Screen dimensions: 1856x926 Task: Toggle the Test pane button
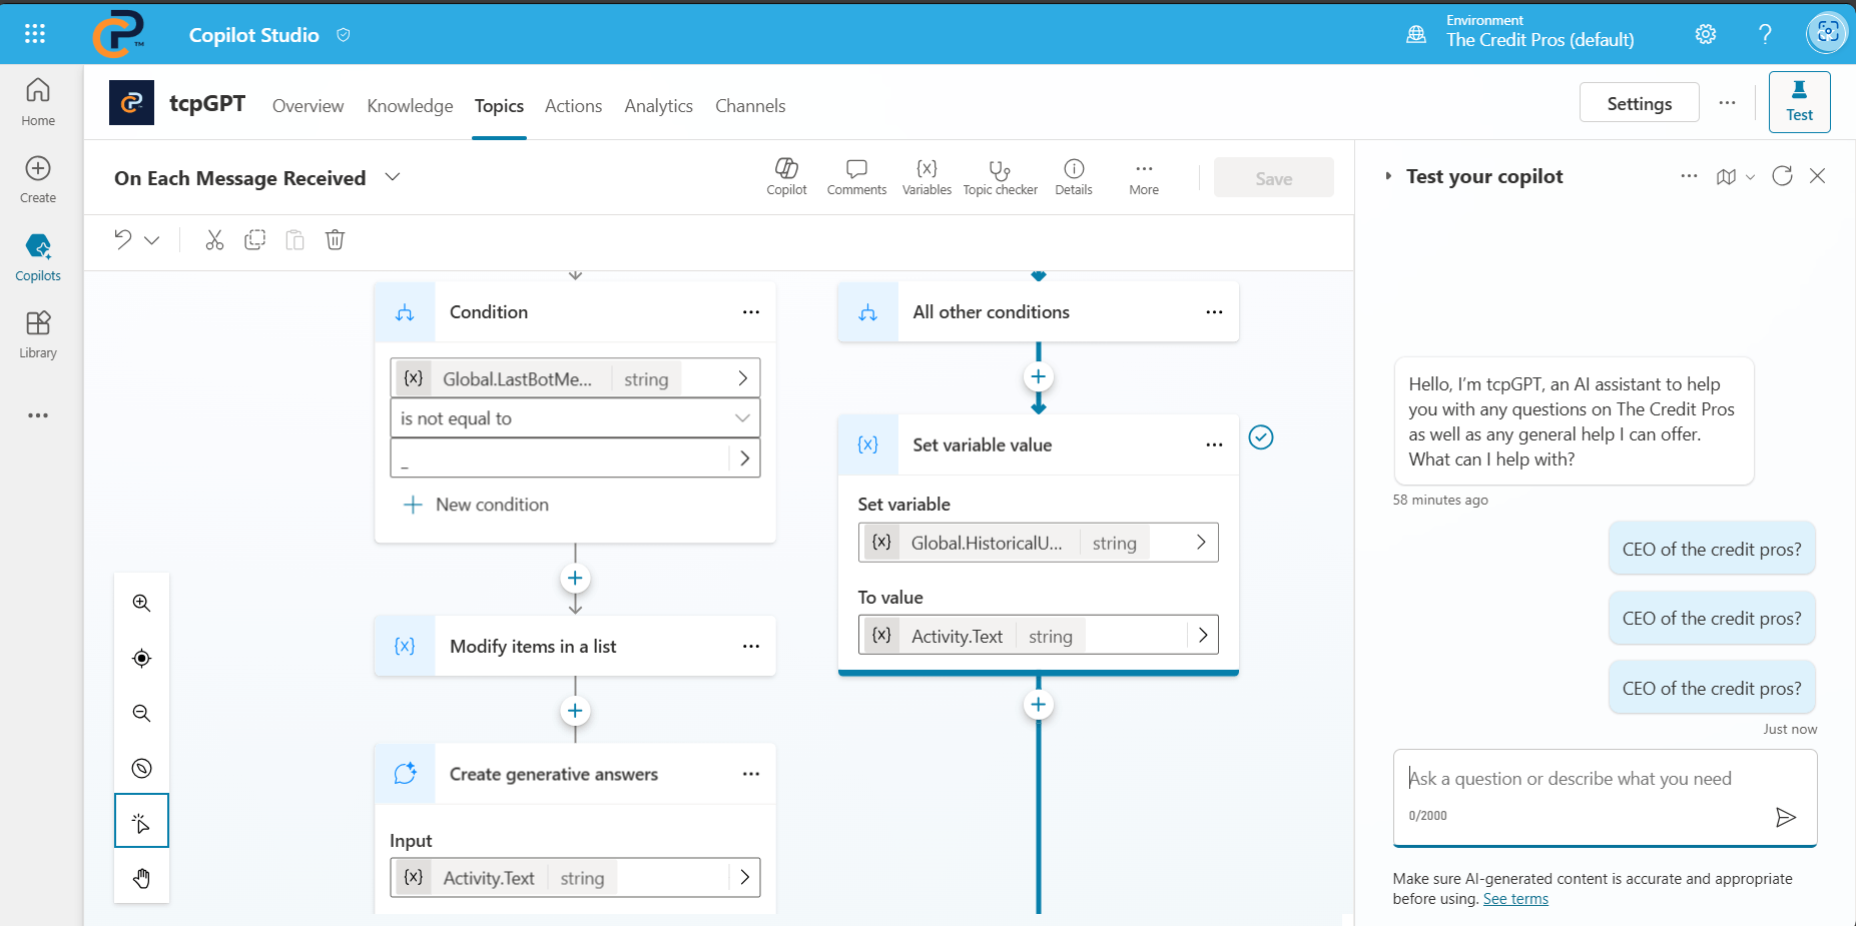coord(1799,102)
